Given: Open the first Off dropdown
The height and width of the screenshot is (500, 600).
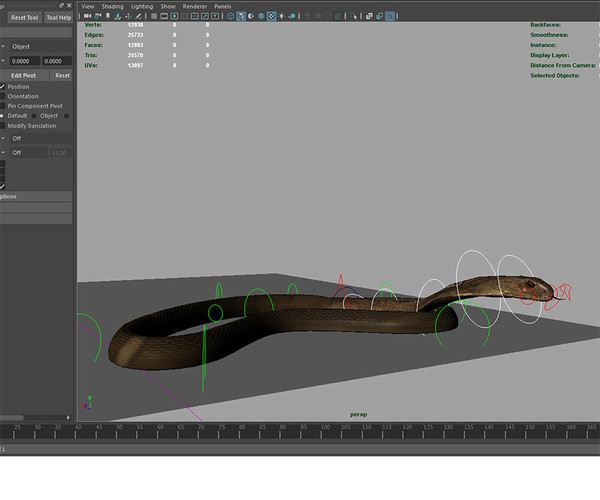Looking at the screenshot, I should [40, 138].
